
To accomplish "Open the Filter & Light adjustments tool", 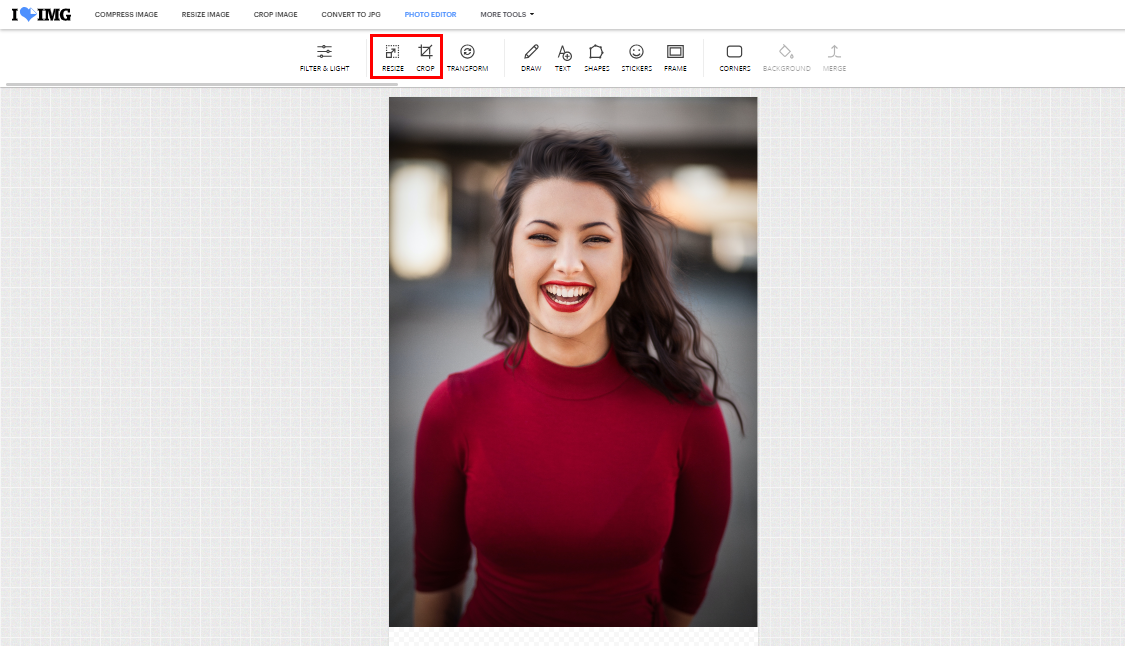I will click(x=324, y=57).
